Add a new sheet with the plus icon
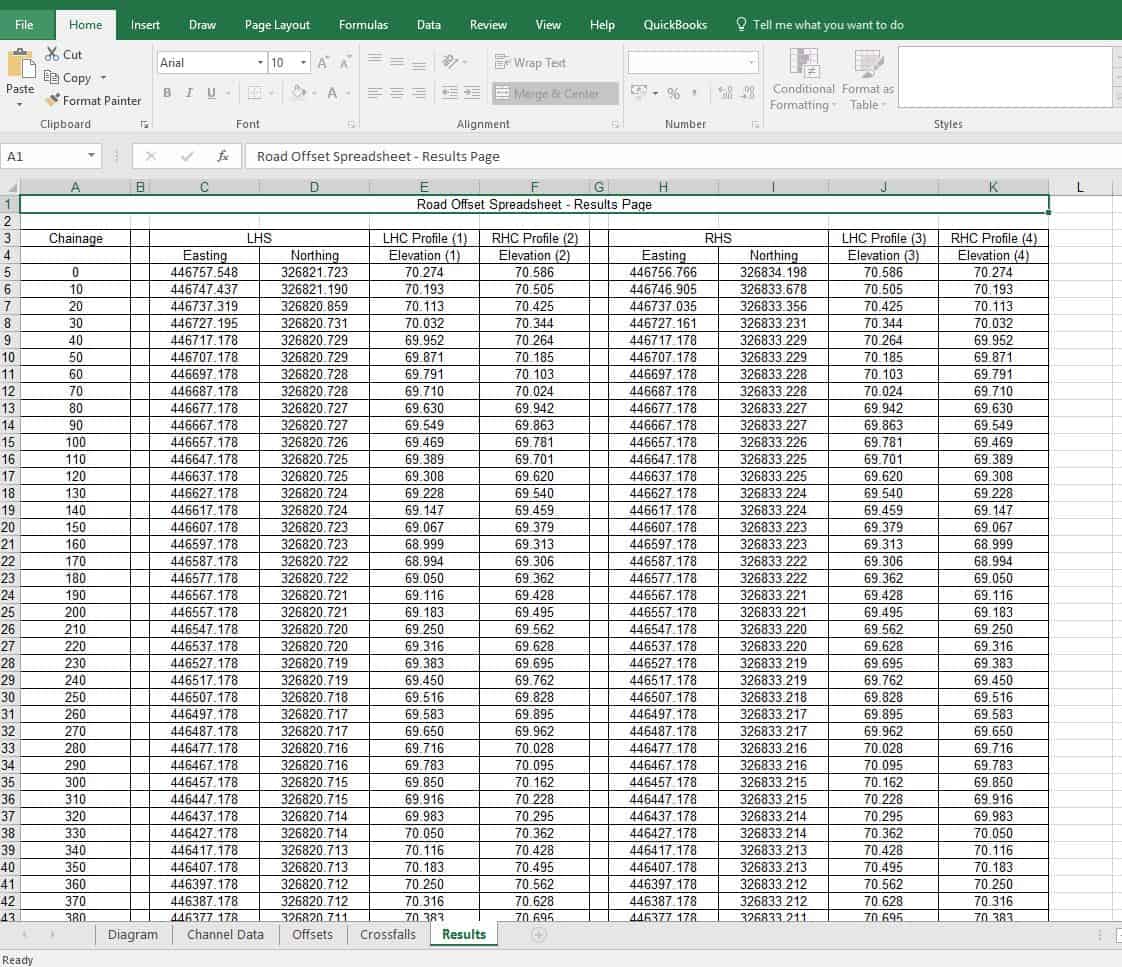 (539, 934)
